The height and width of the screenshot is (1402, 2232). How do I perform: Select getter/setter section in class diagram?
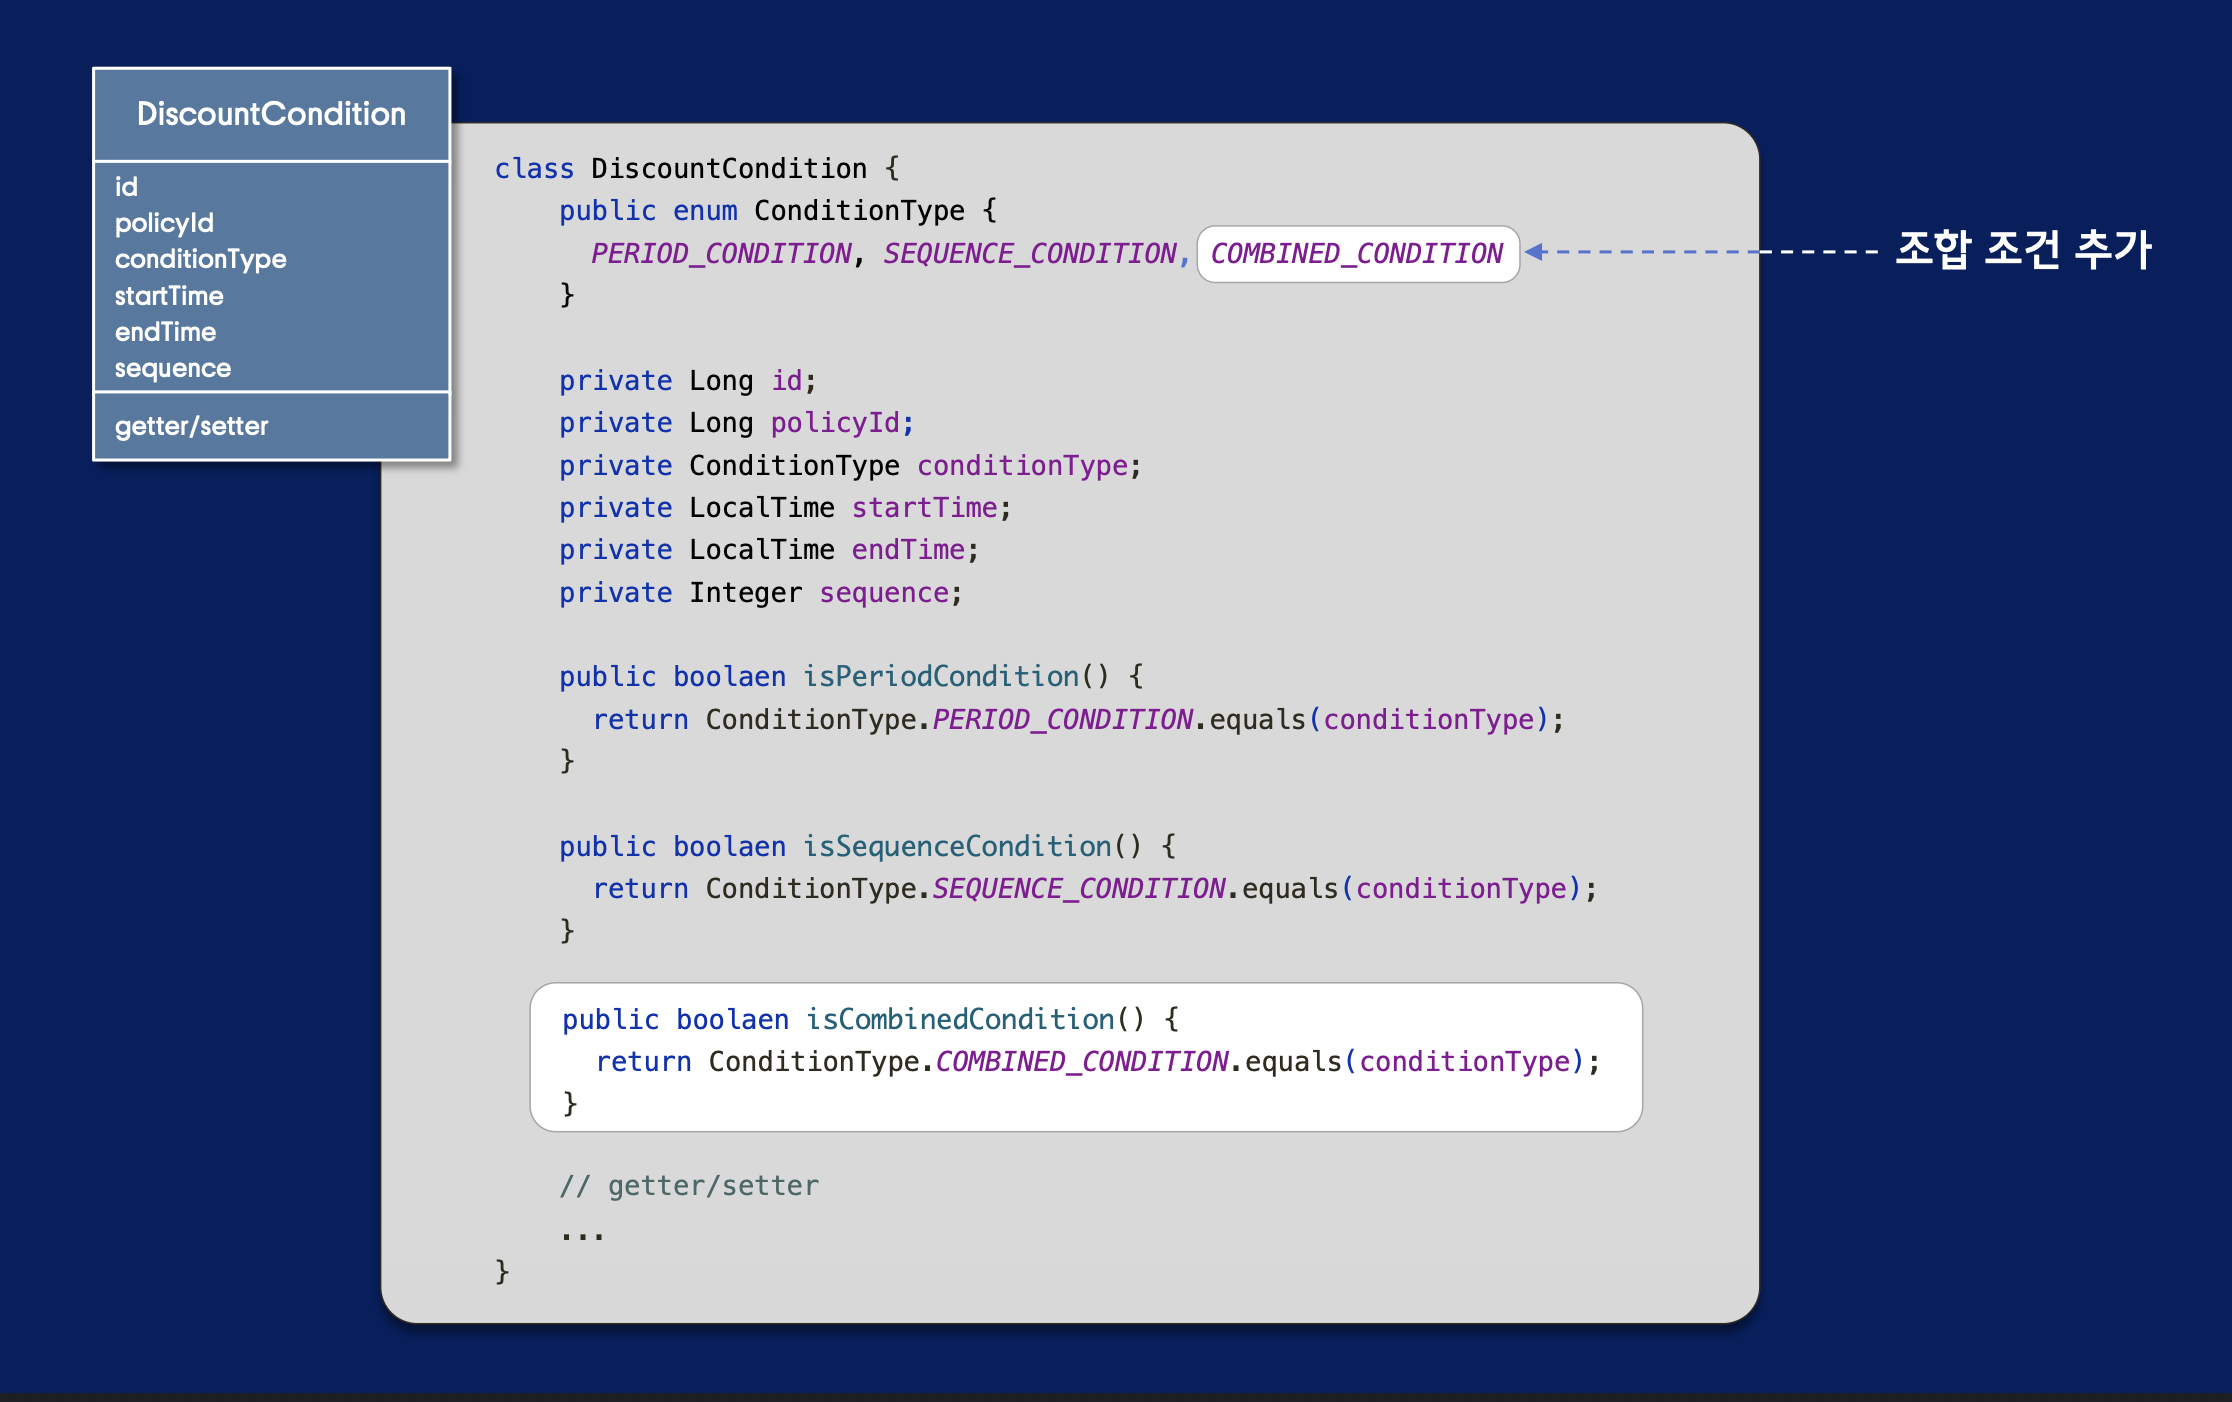coord(191,426)
